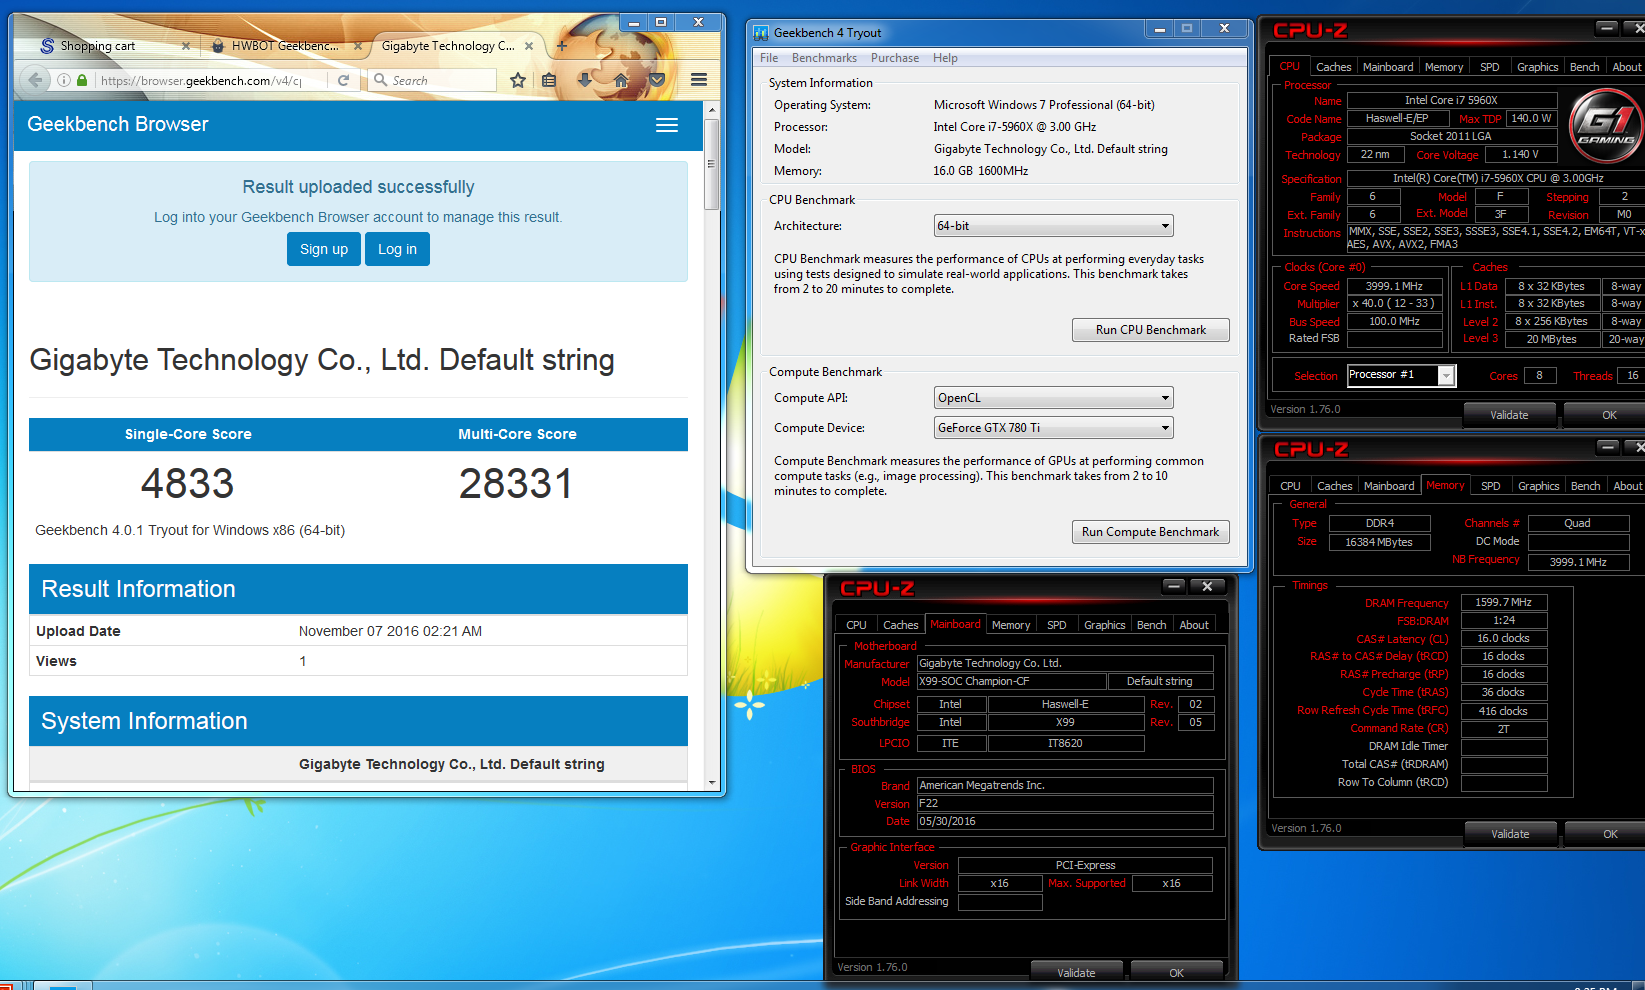Click Validate in top CPU-Z window
Screen dimensions: 1645x990
point(1509,415)
